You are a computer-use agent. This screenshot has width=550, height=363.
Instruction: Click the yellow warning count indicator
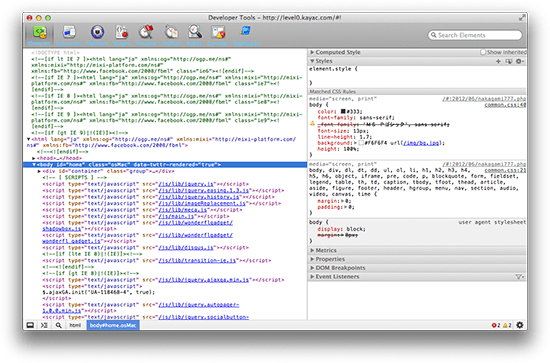coord(507,325)
